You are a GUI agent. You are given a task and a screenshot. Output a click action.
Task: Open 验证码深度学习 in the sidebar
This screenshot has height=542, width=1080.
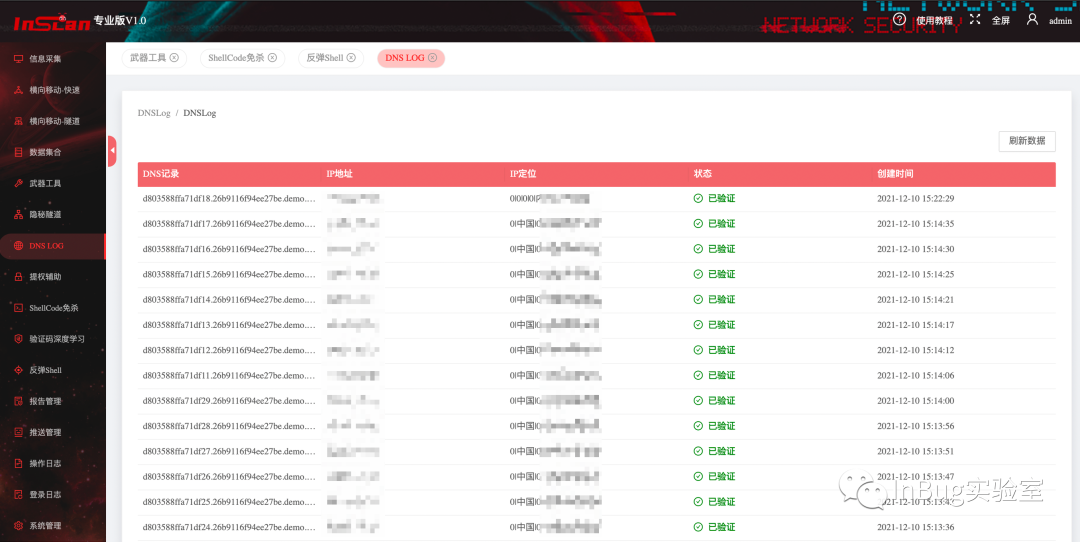coord(57,339)
